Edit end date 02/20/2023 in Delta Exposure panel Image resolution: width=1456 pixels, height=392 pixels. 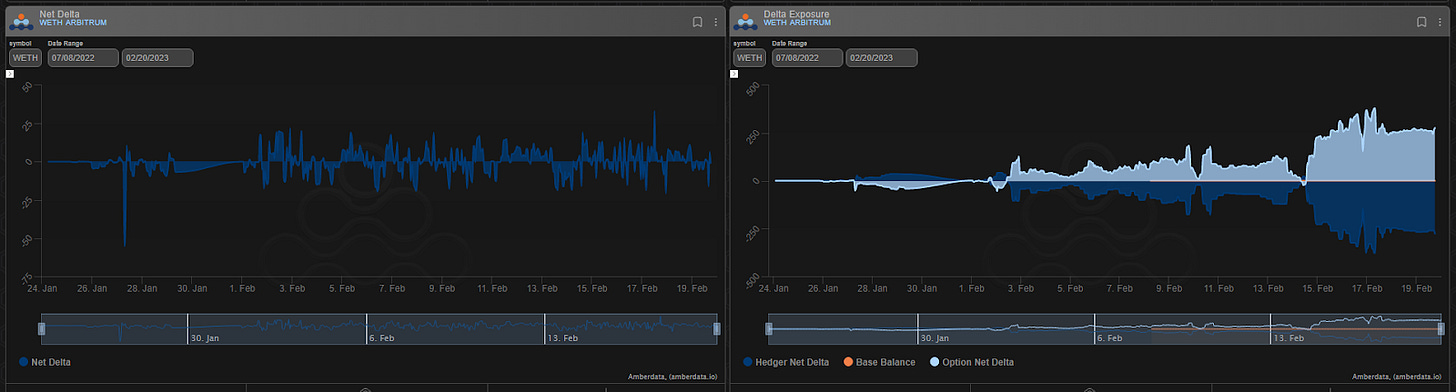[881, 58]
